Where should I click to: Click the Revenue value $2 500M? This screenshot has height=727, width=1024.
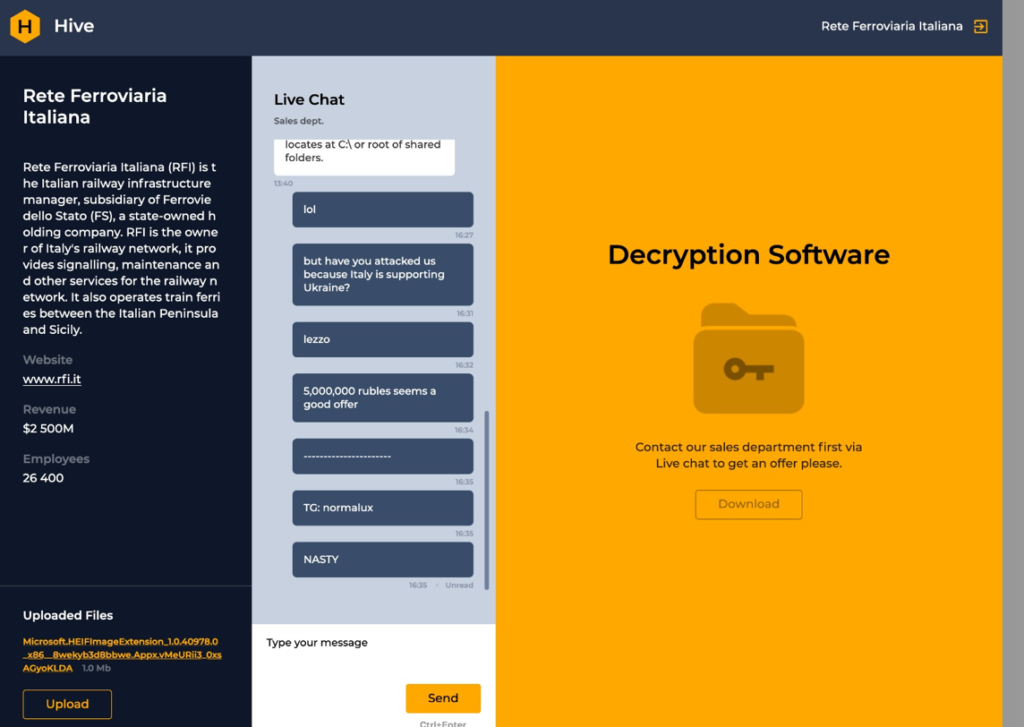coord(48,428)
